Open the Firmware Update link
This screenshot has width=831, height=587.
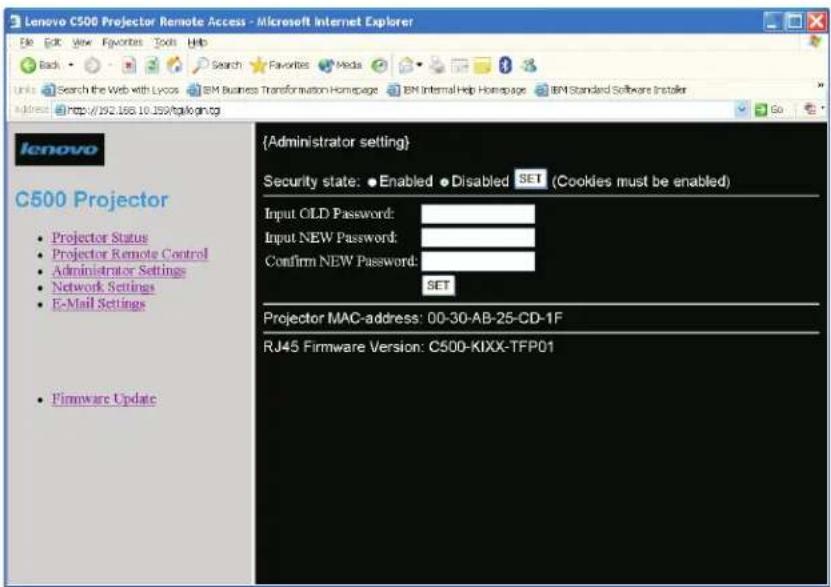point(104,398)
